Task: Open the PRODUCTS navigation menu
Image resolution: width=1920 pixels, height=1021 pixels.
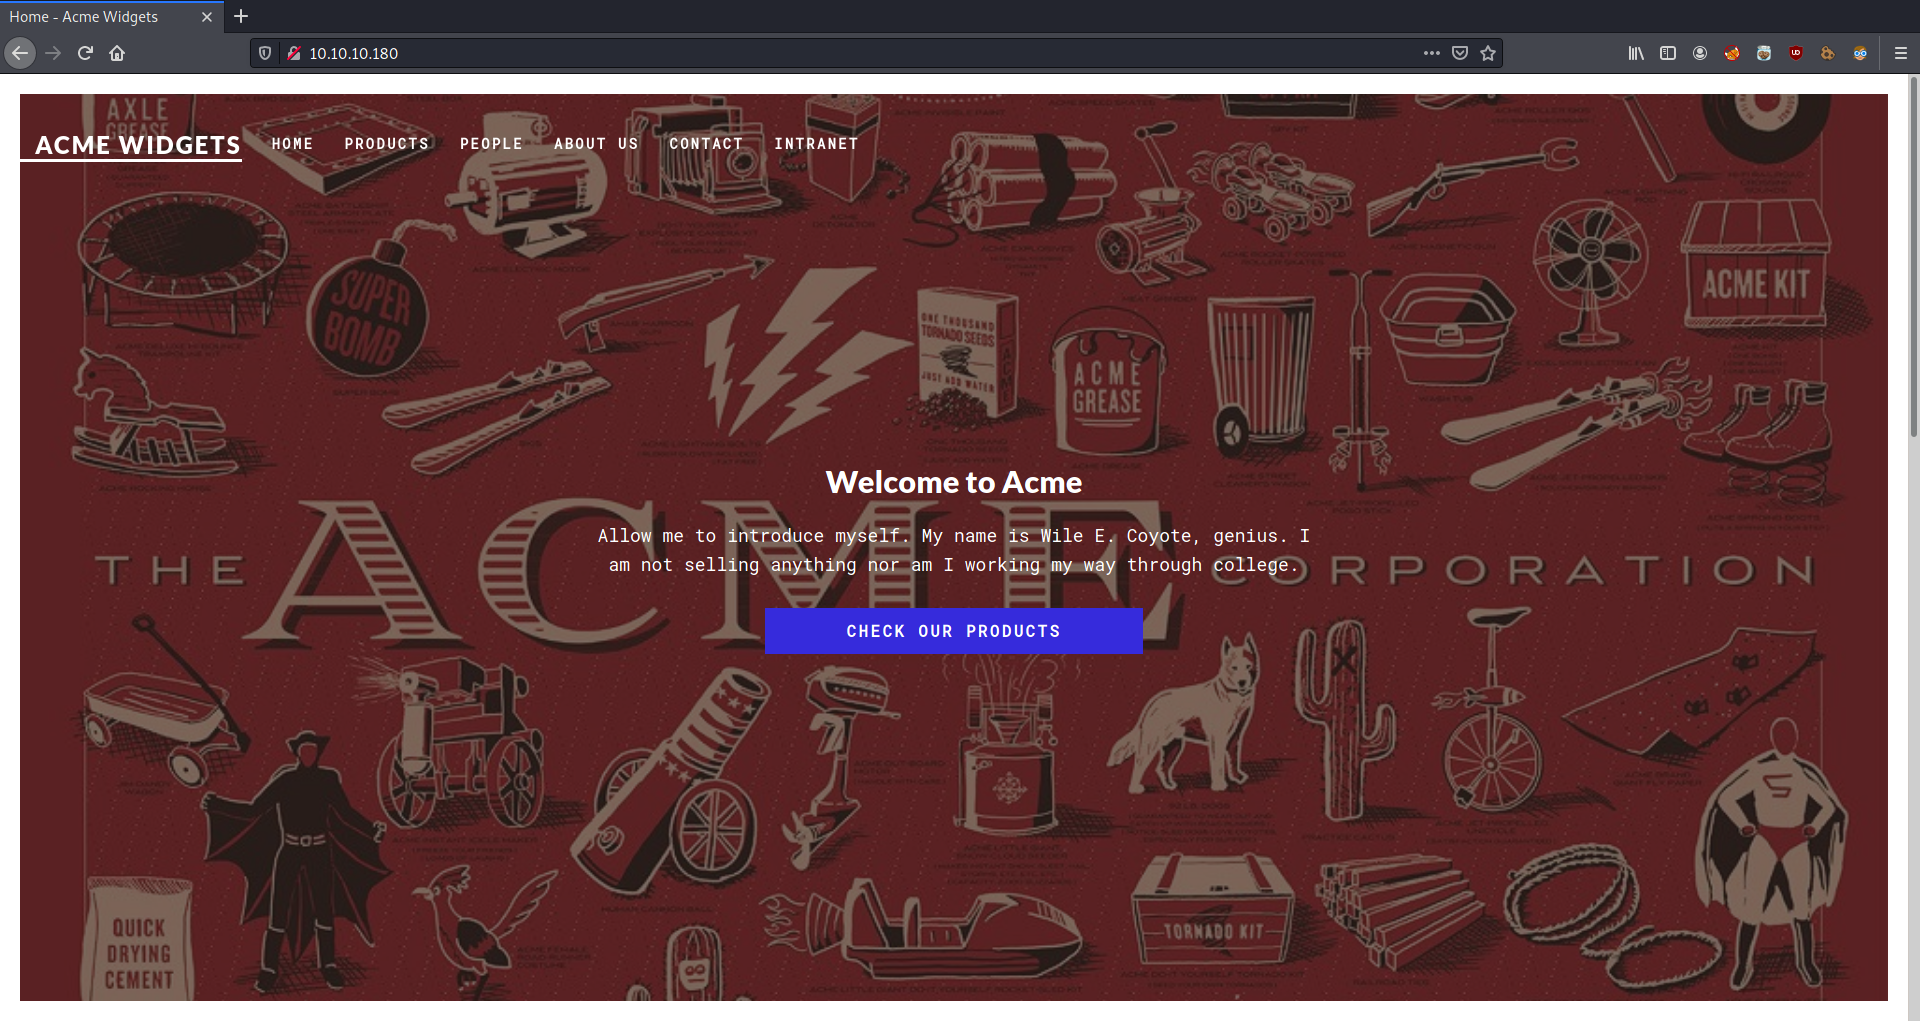Action: [386, 144]
